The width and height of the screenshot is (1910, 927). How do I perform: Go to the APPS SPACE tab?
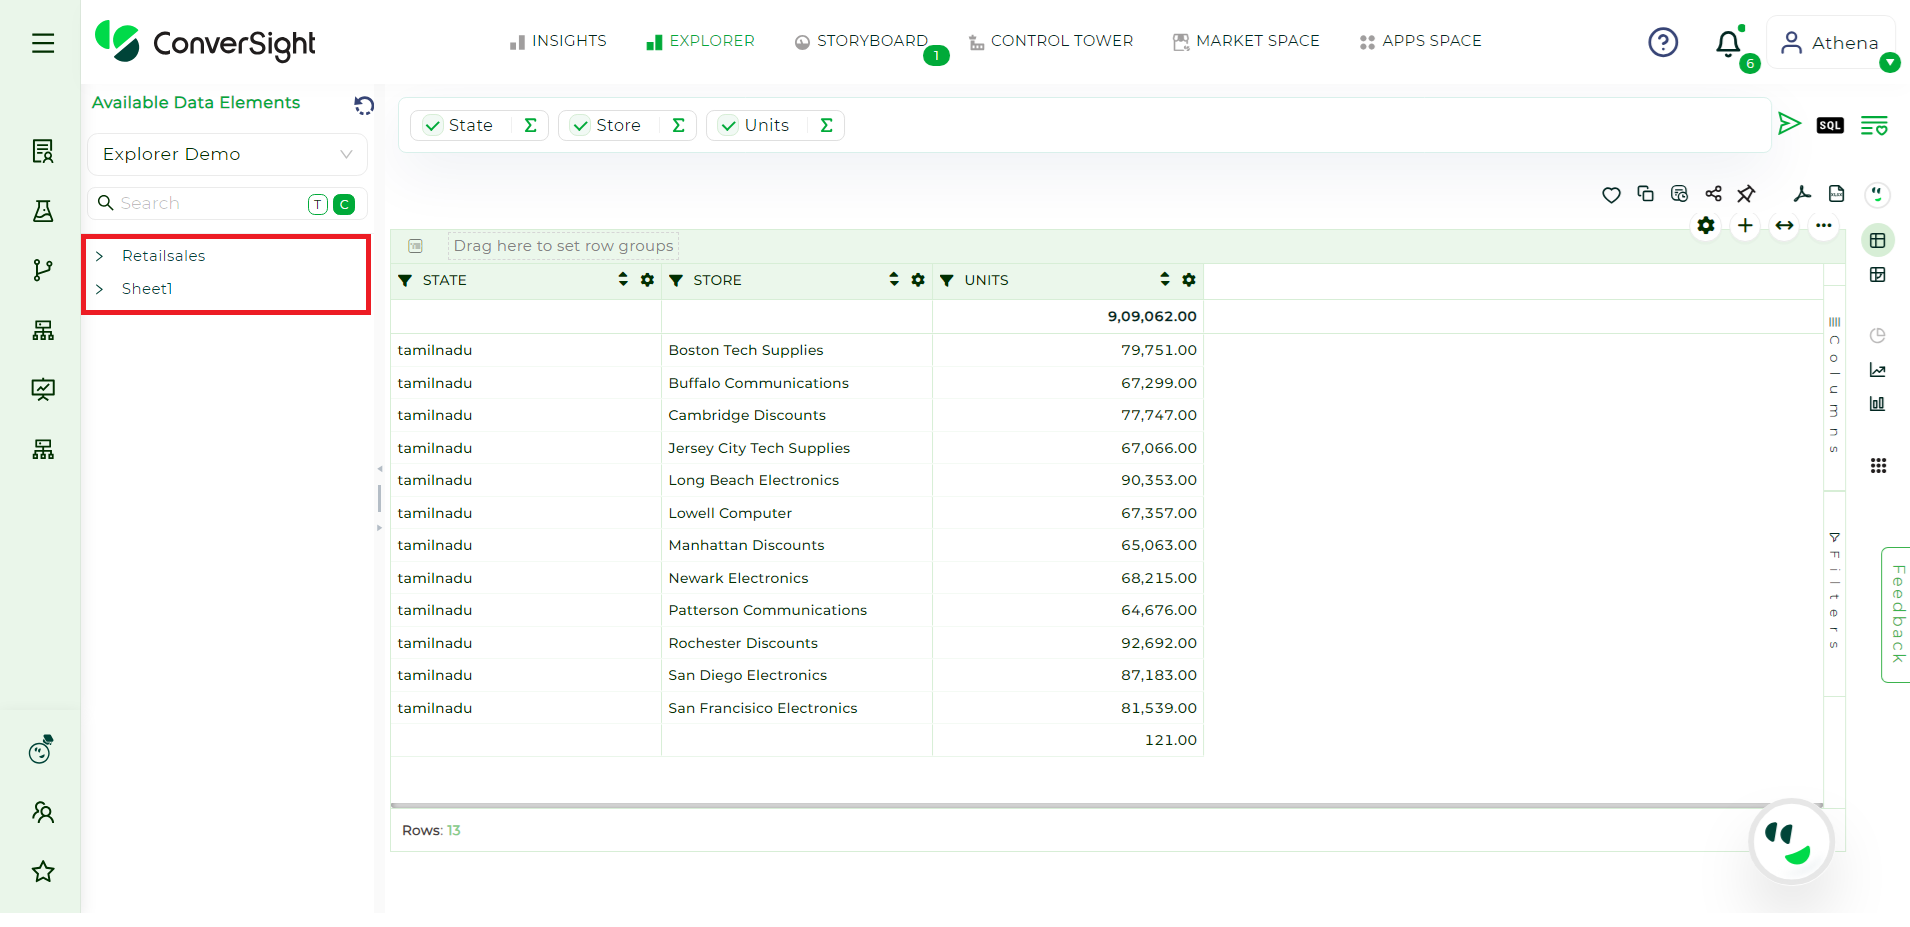[x=1420, y=41]
